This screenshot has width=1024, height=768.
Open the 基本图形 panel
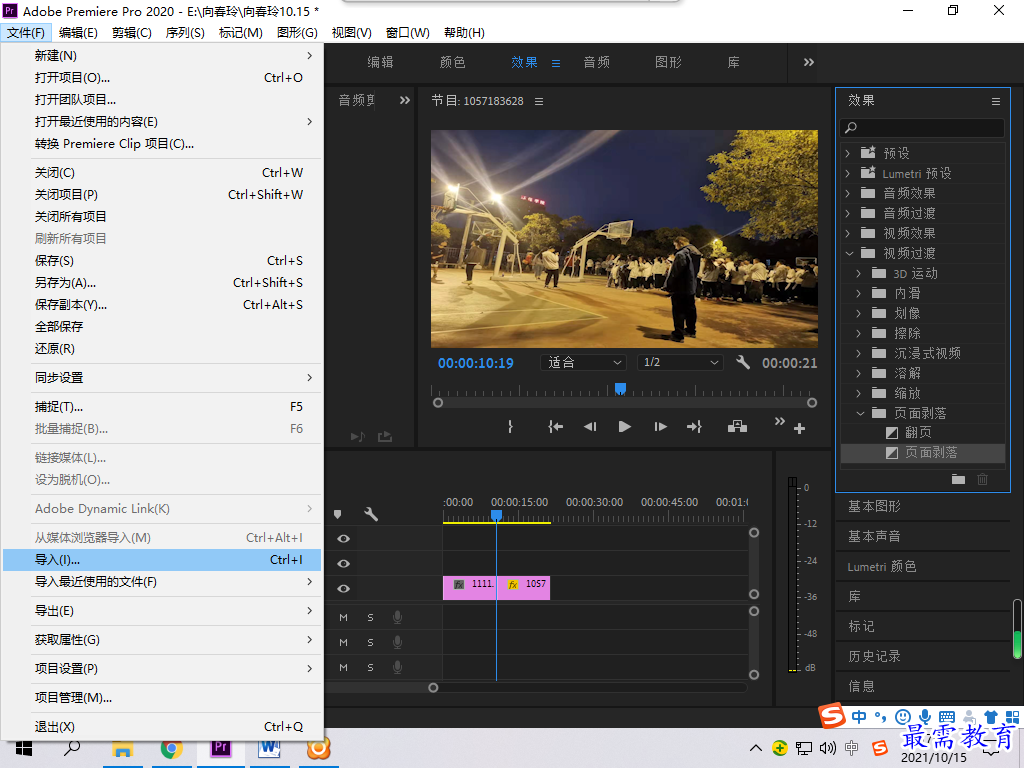point(874,506)
